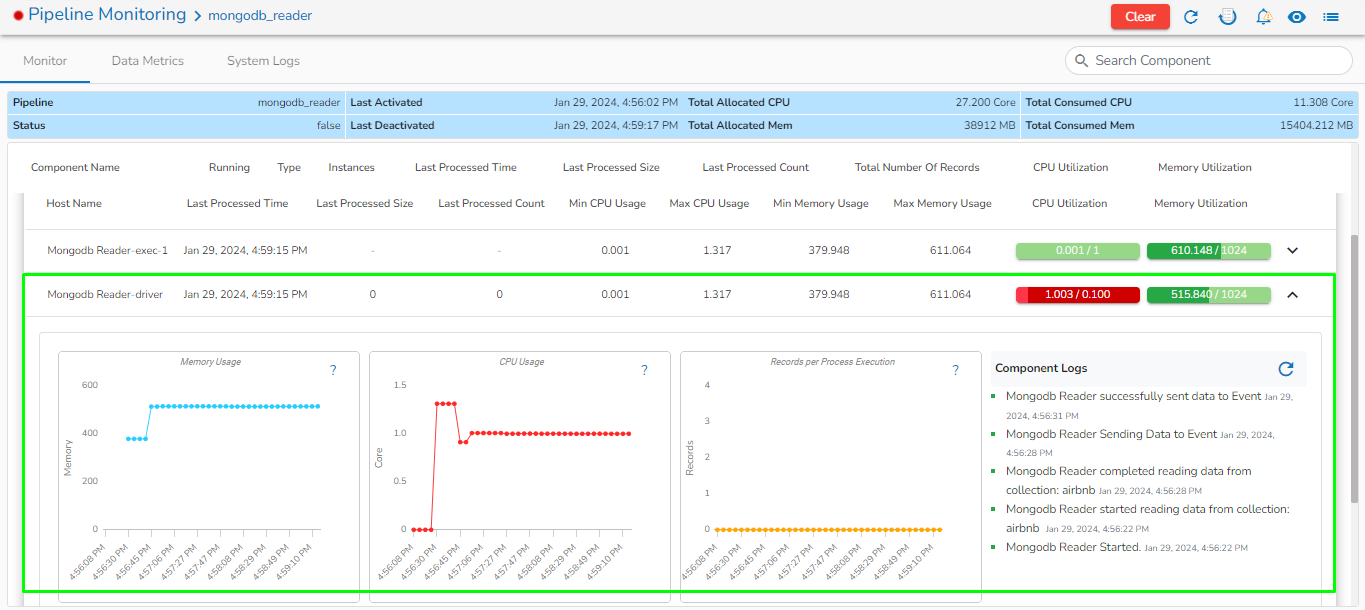Click the driver CPU Utilization red bar
The width and height of the screenshot is (1365, 610).
[x=1077, y=295]
